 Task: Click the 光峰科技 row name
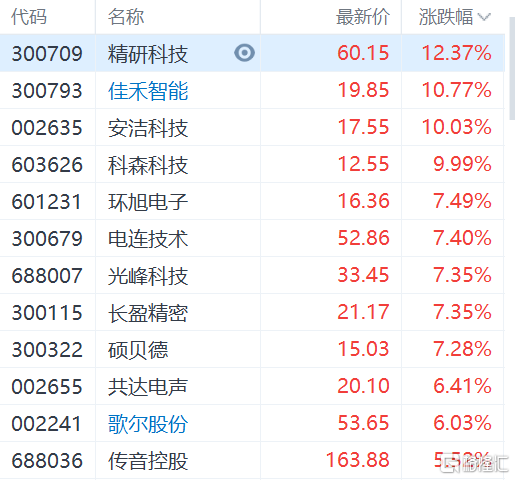pyautogui.click(x=148, y=276)
